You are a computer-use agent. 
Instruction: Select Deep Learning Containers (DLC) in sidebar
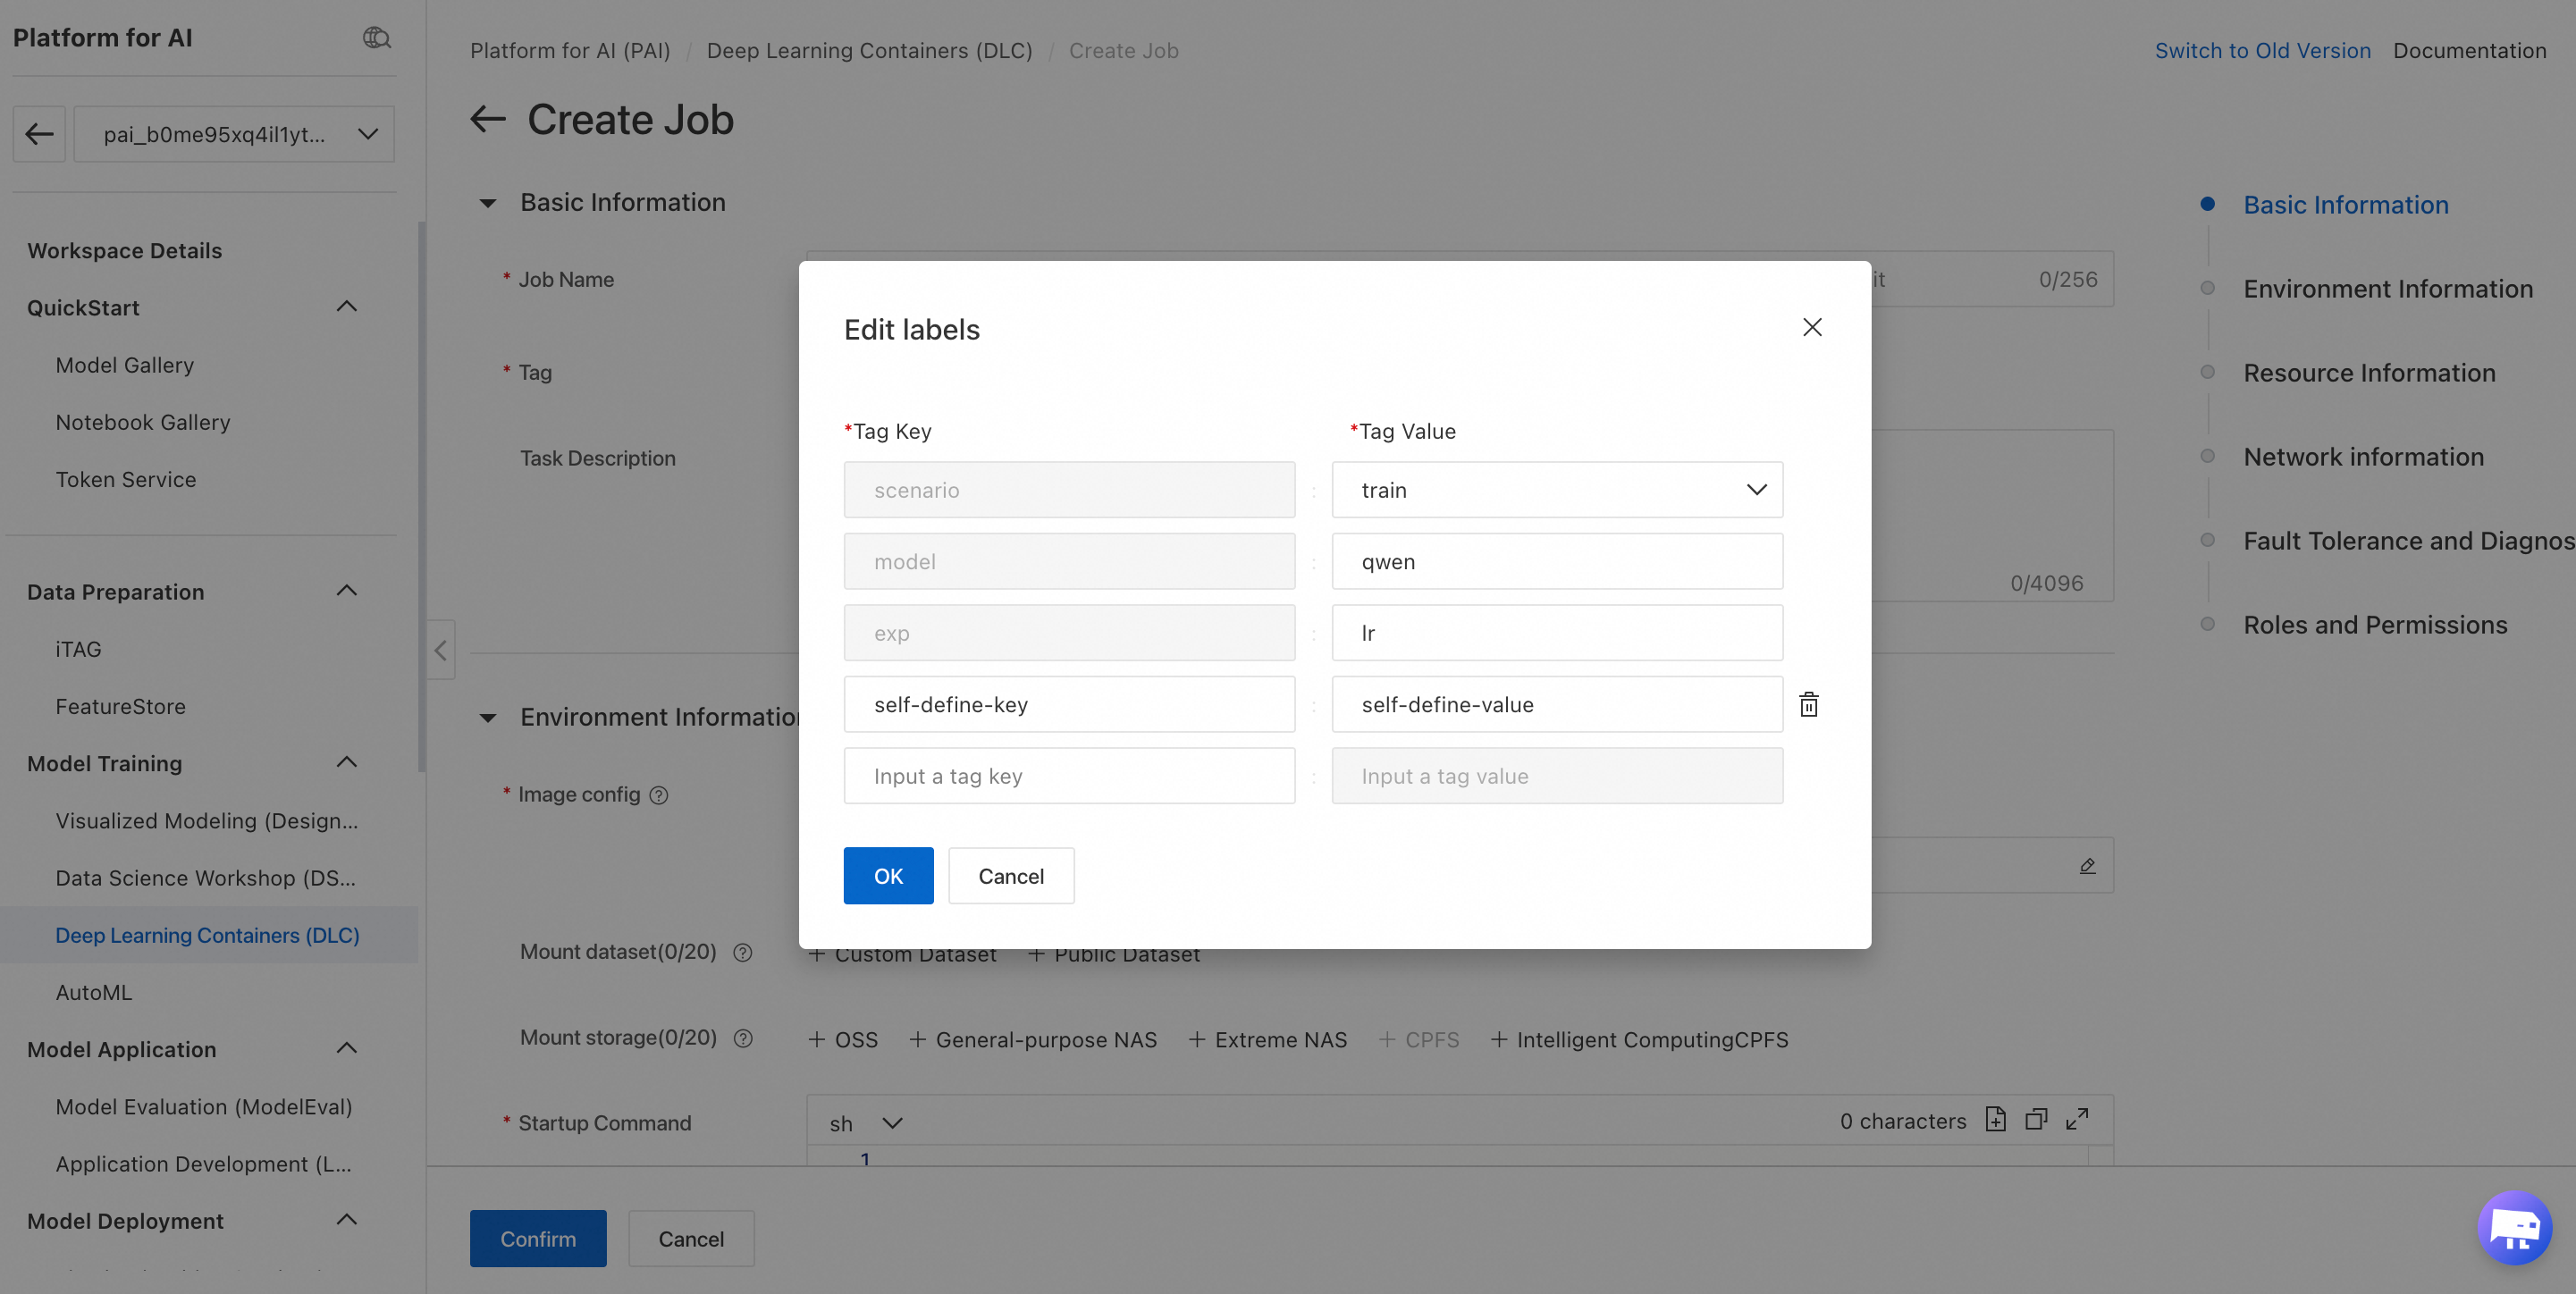point(208,935)
